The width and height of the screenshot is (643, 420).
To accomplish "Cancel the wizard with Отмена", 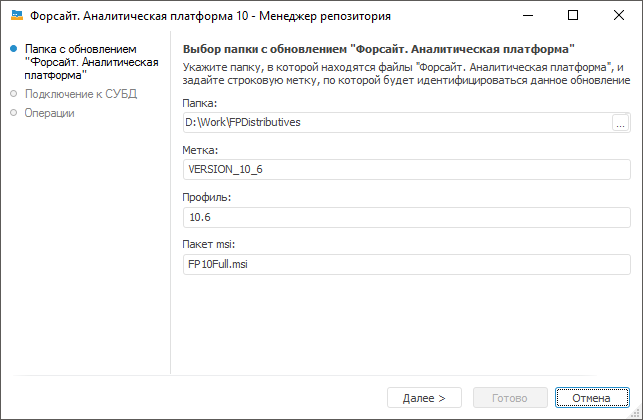I will (591, 398).
